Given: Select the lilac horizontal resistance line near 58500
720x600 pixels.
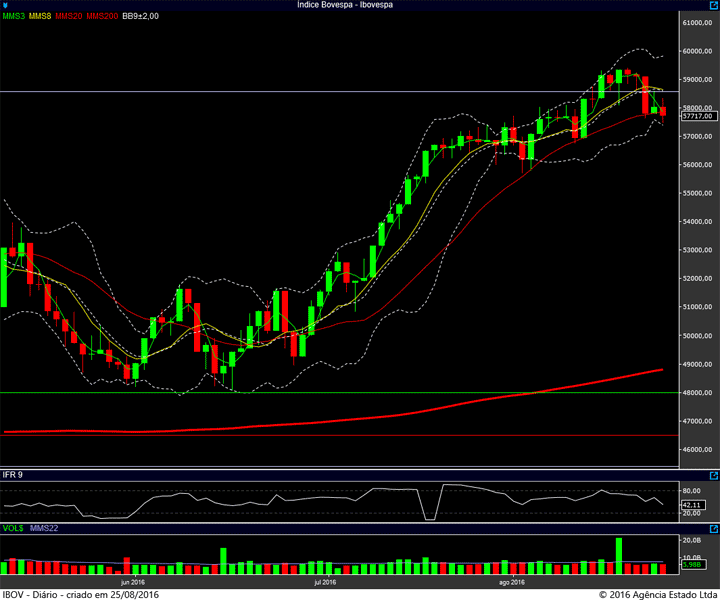Looking at the screenshot, I should [x=339, y=92].
